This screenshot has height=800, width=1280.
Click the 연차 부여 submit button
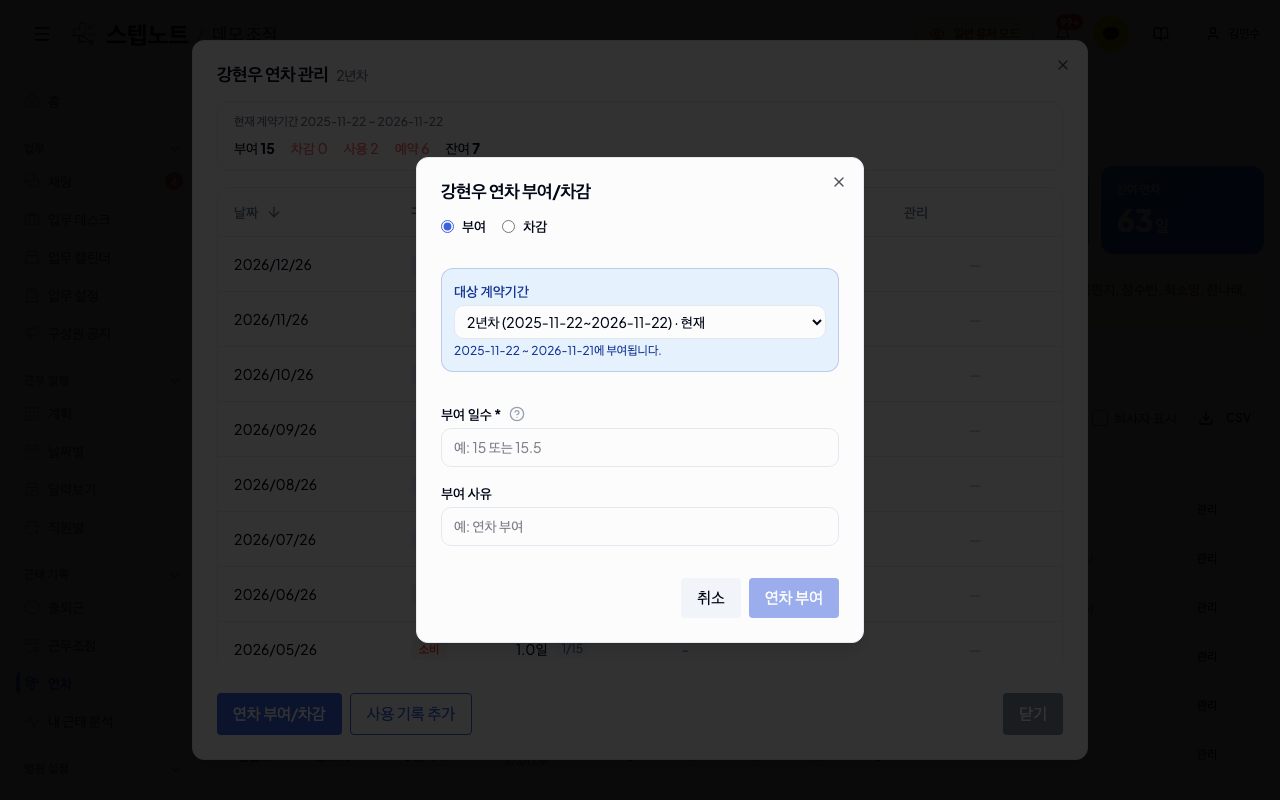794,598
